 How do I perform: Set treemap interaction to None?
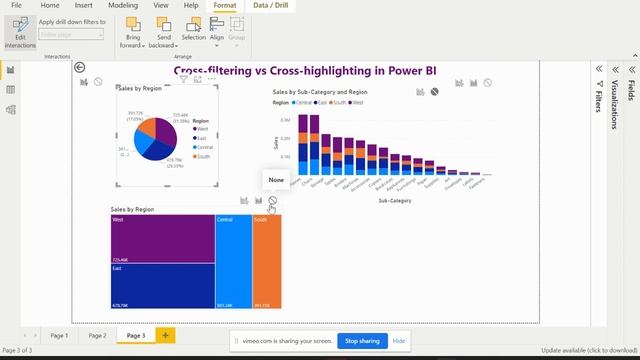pos(273,200)
